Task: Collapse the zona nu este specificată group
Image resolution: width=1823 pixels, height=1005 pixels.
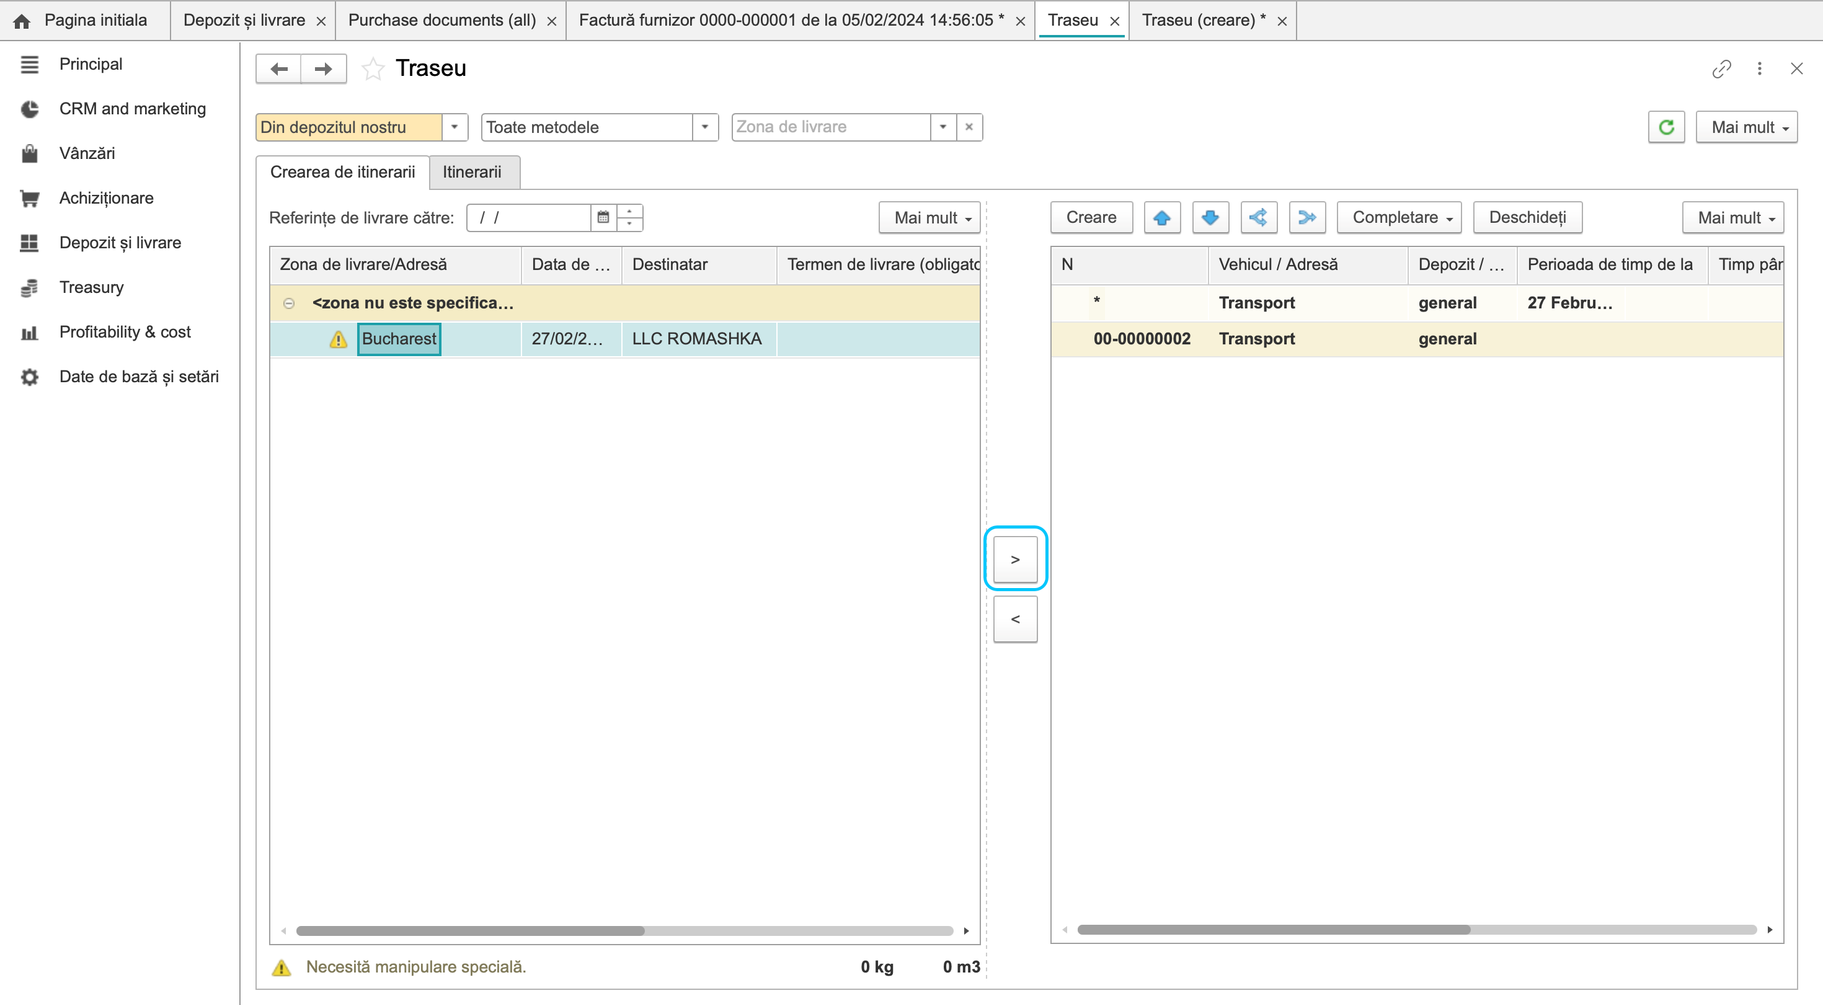Action: [x=289, y=303]
